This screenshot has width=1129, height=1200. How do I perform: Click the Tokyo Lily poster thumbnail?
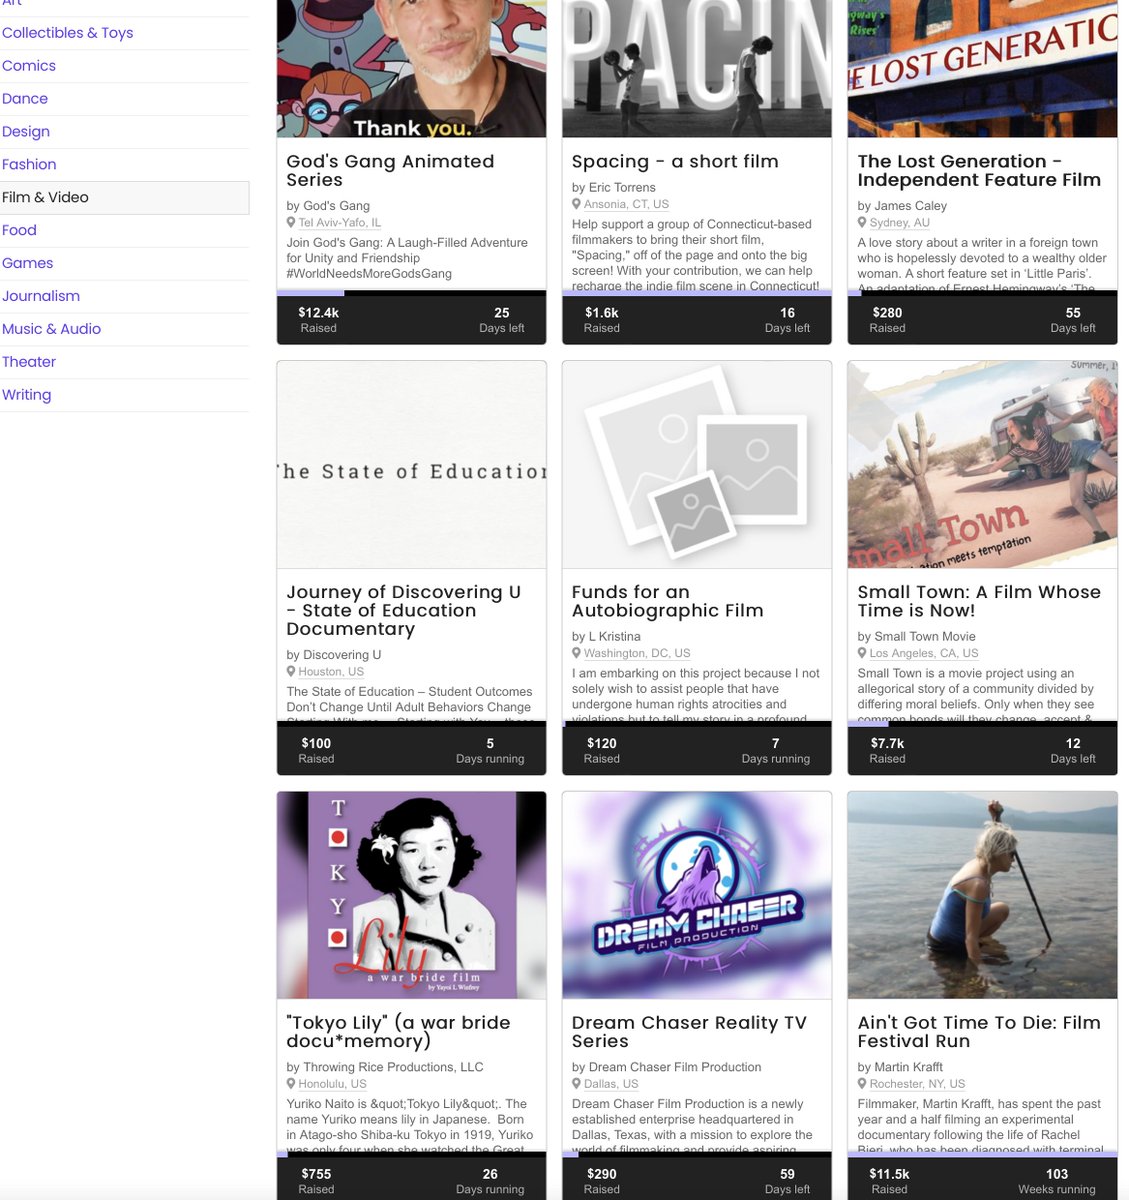412,895
